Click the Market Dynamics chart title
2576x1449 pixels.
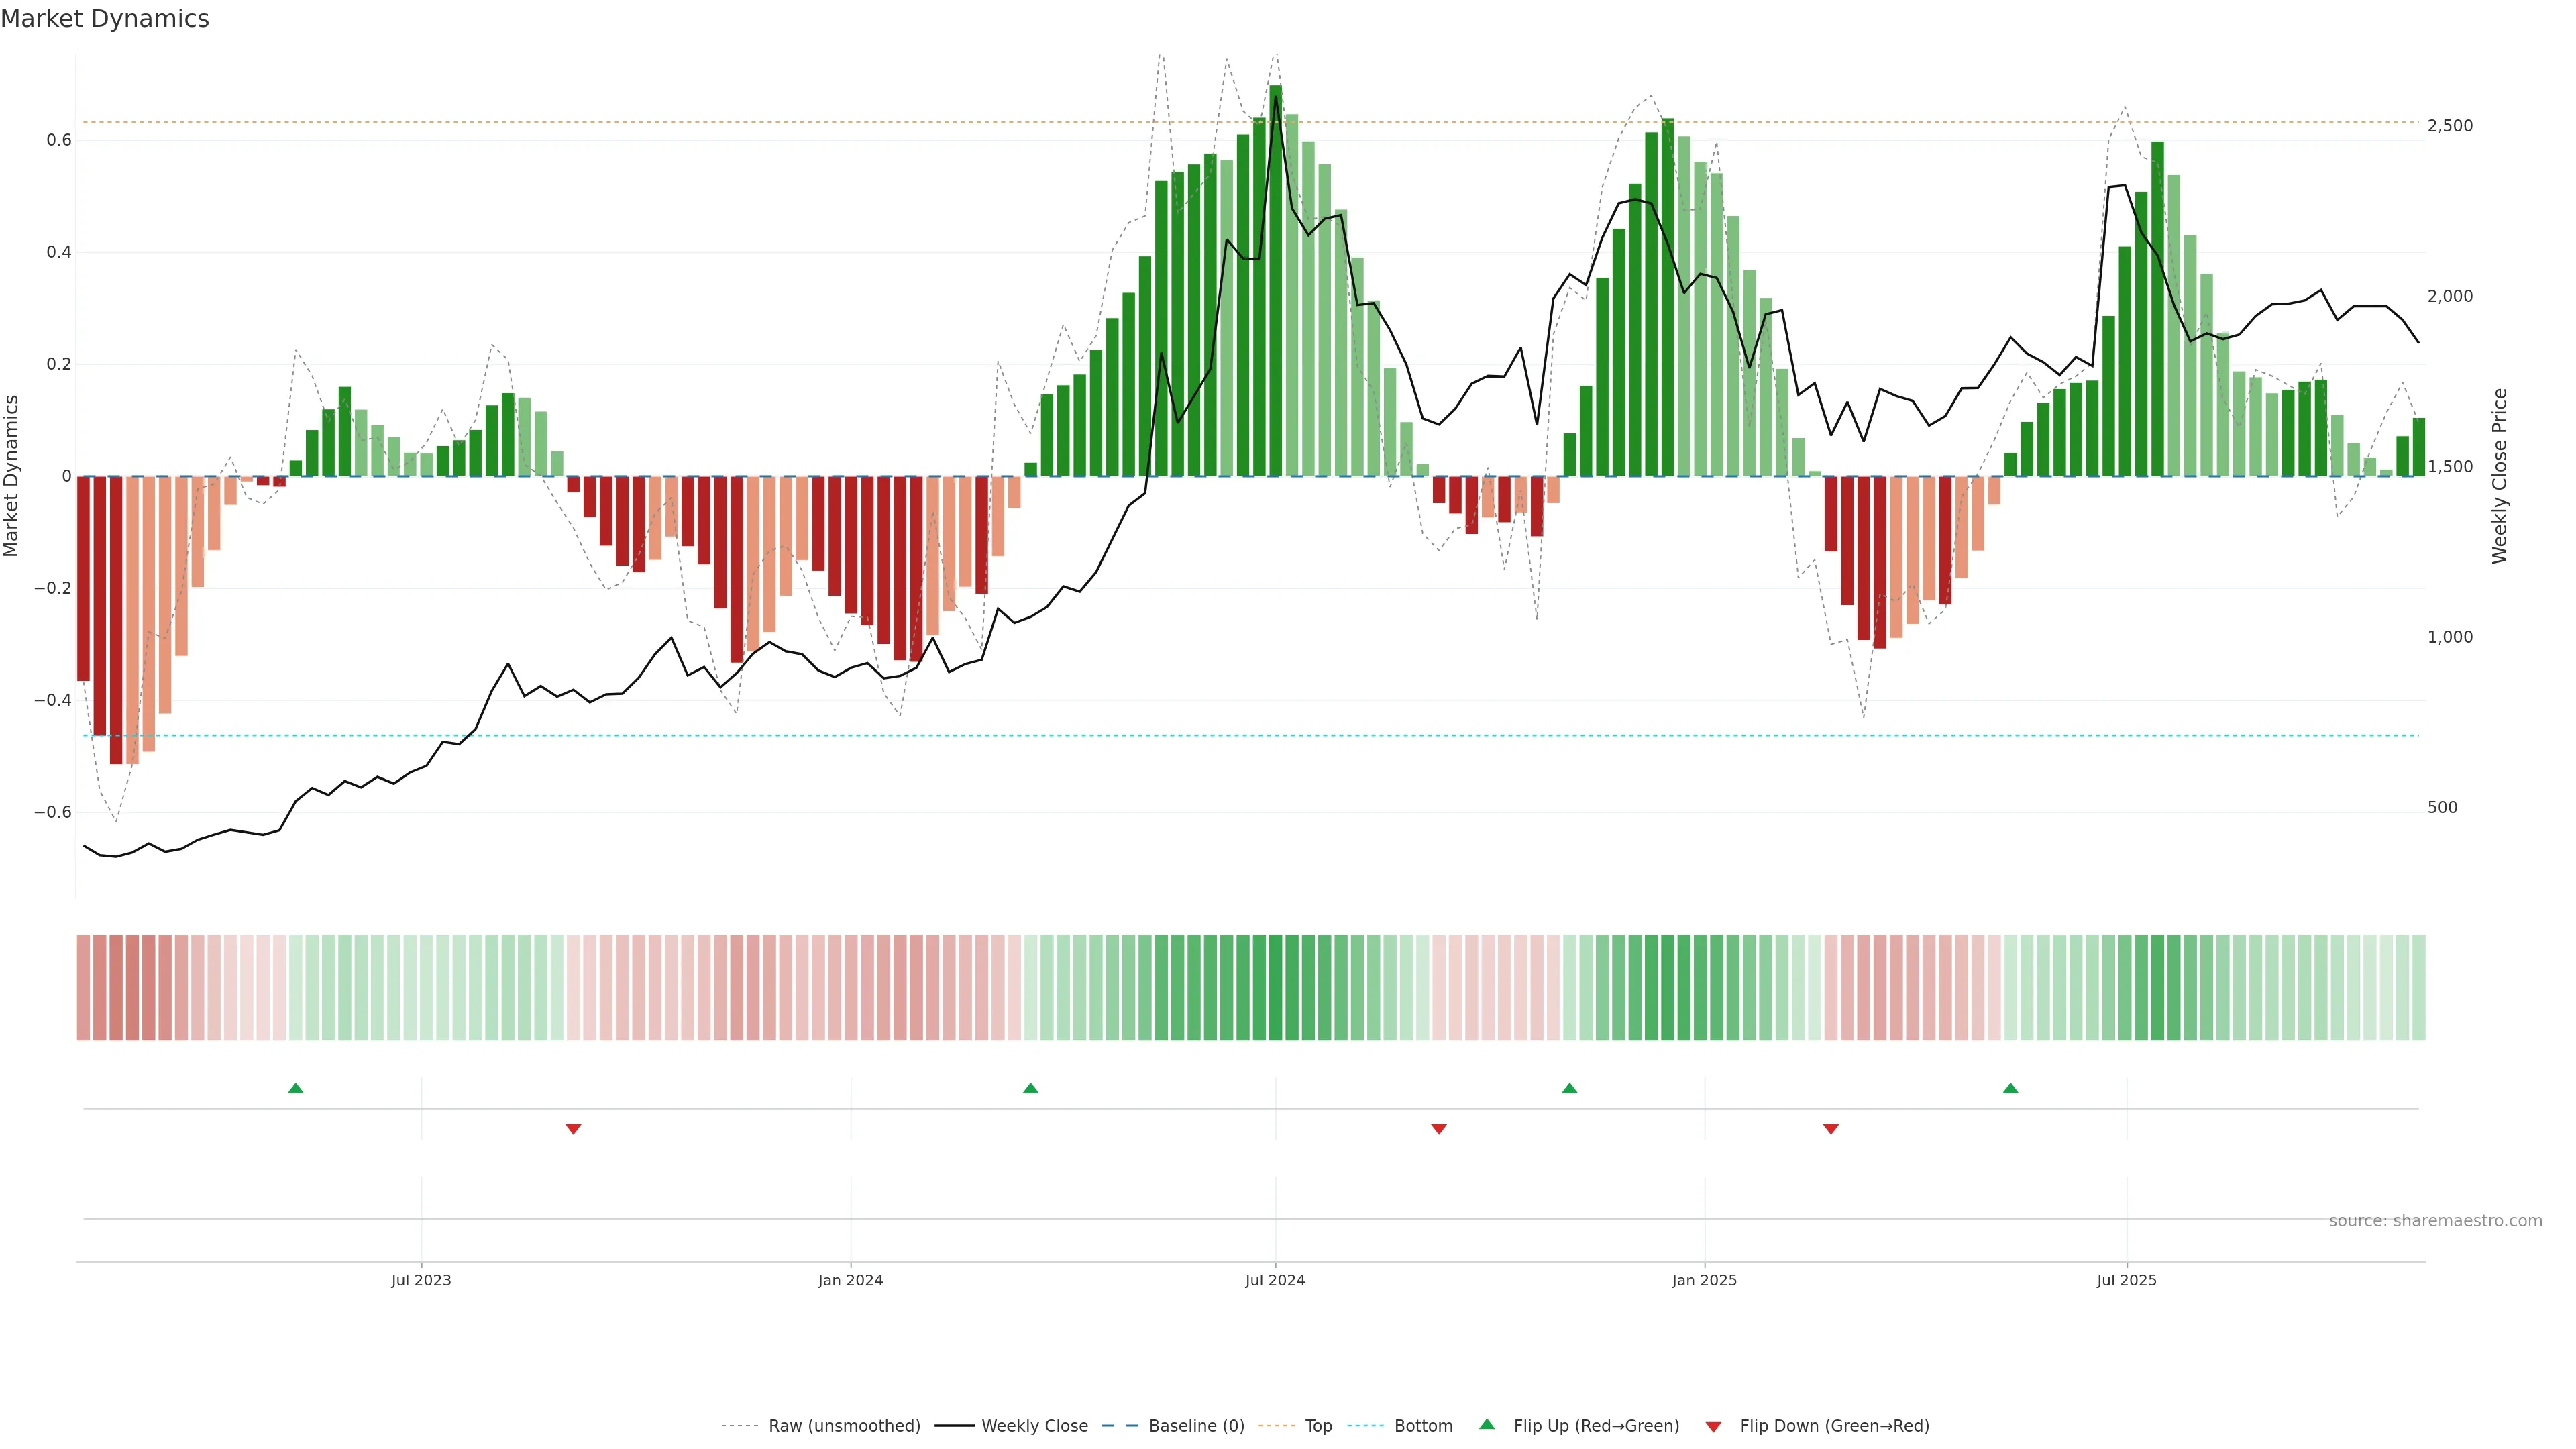(x=105, y=19)
